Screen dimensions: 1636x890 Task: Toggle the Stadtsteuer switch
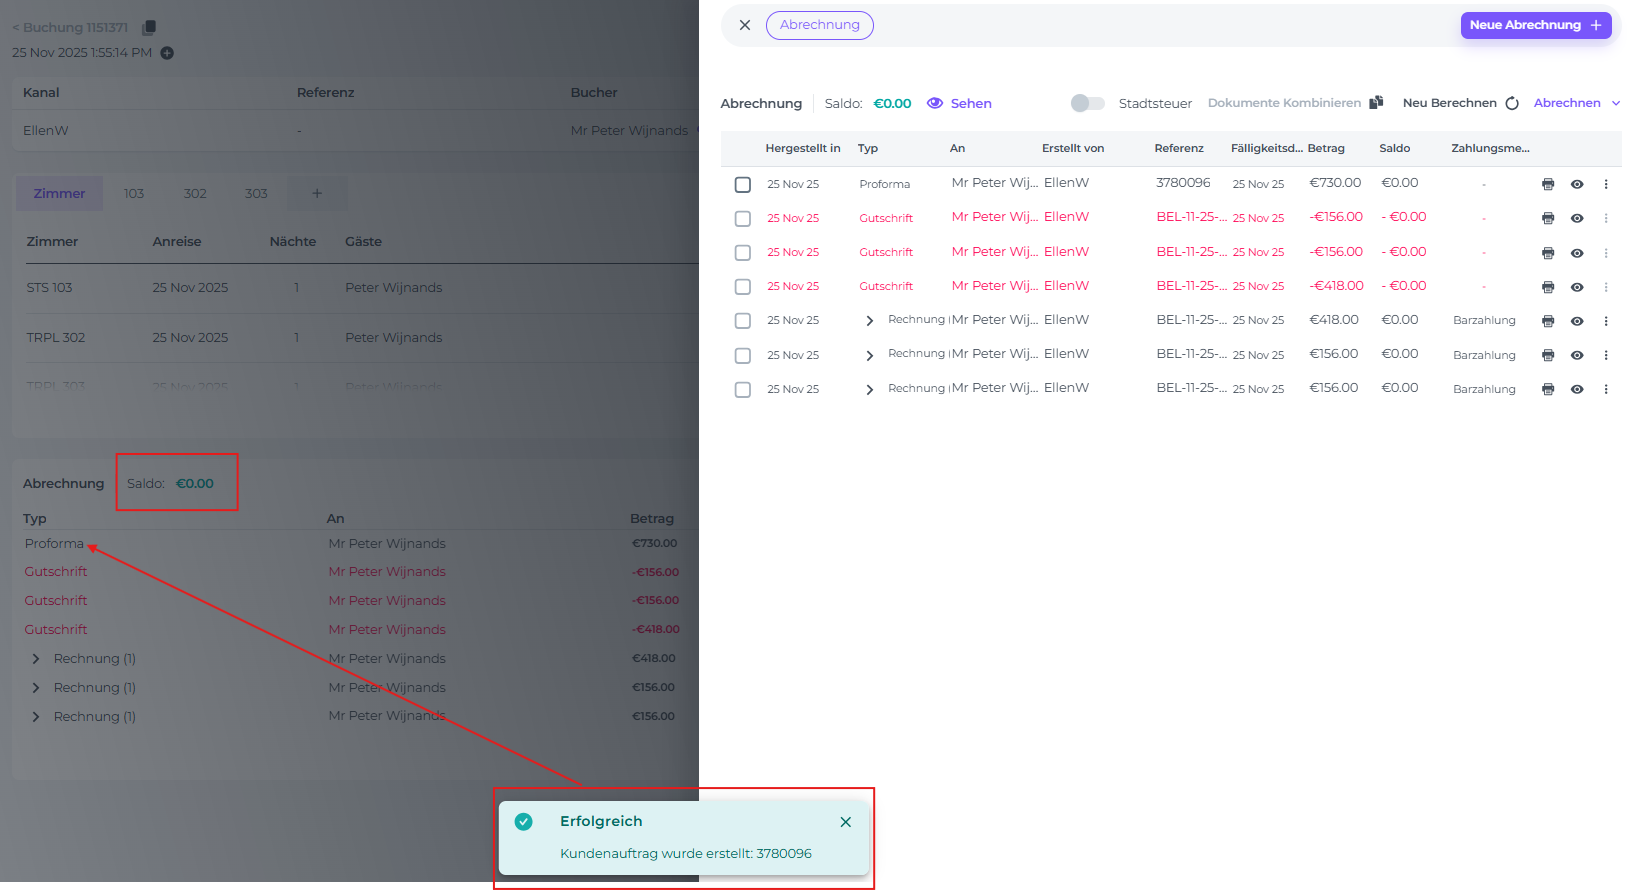click(x=1087, y=103)
